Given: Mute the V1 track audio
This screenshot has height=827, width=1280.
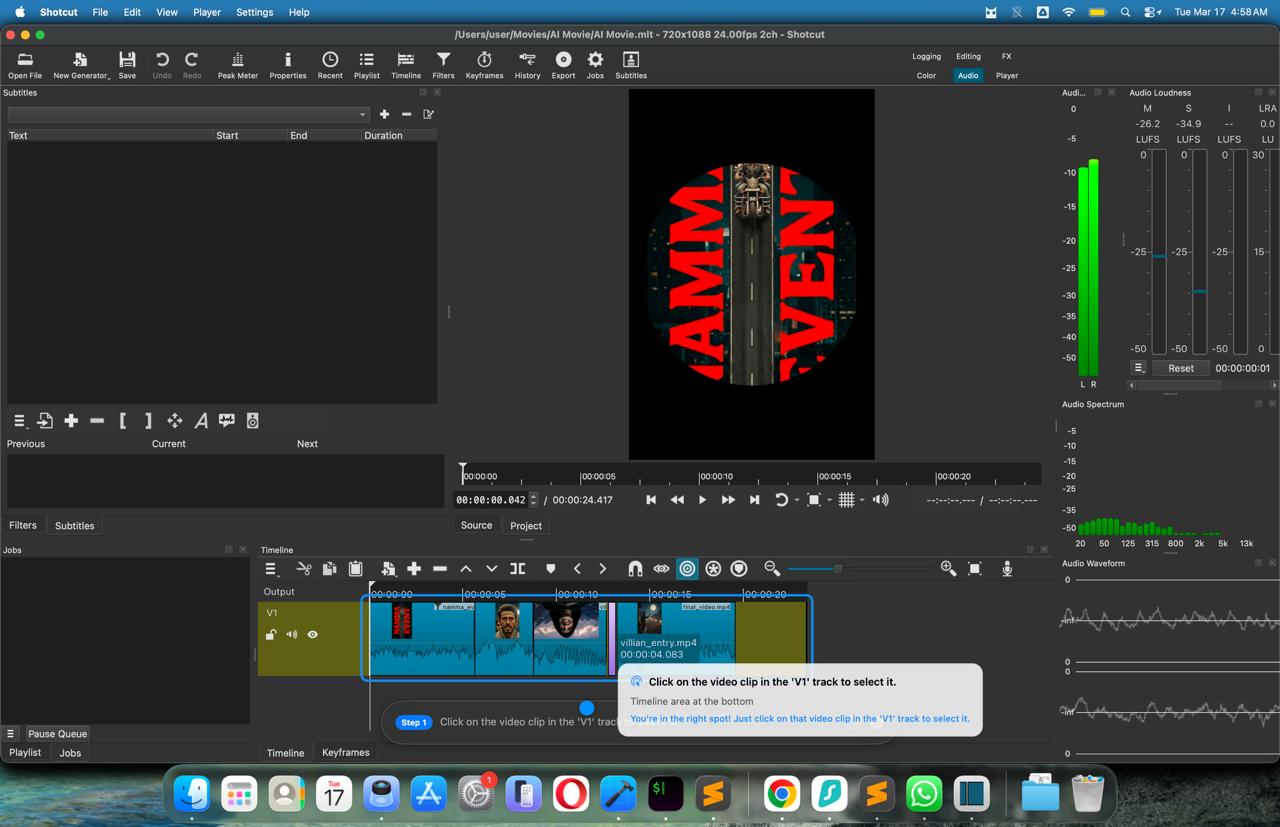Looking at the screenshot, I should coord(292,634).
